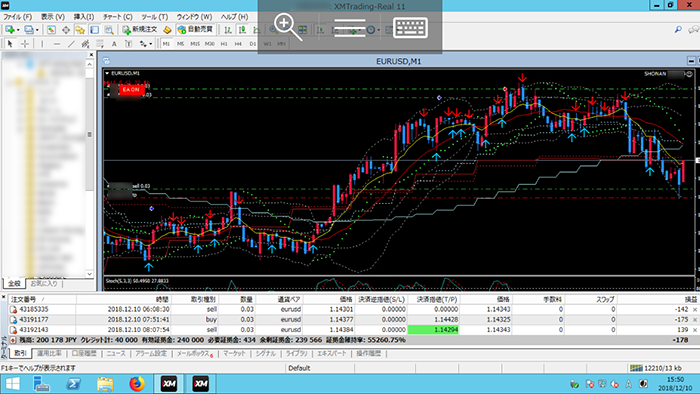Toggle the M1 timeframe button
The width and height of the screenshot is (700, 394).
pyautogui.click(x=166, y=44)
